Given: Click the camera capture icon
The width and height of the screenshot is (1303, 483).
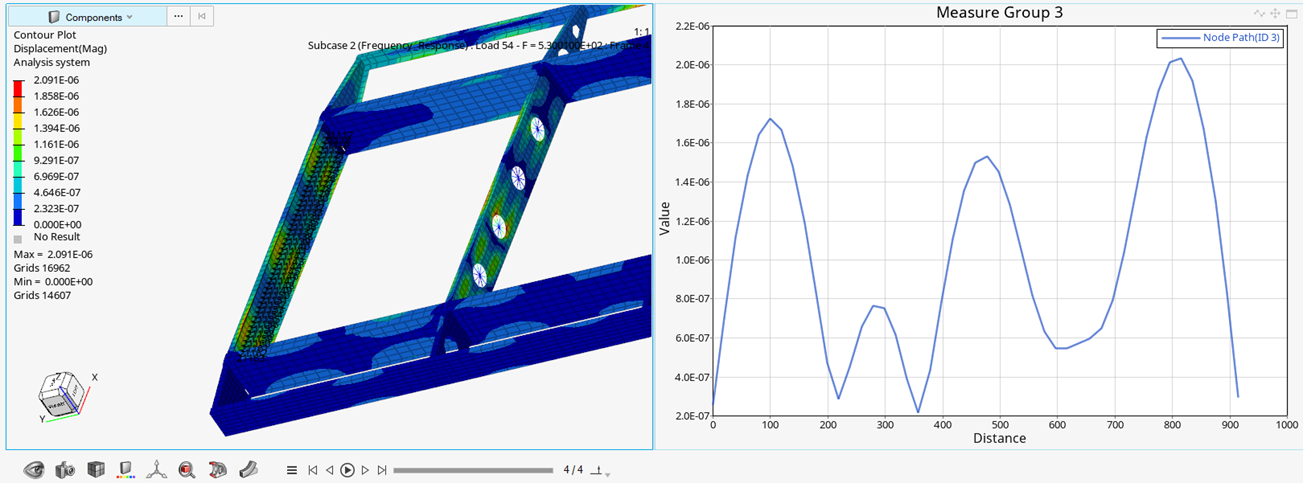Looking at the screenshot, I should [x=66, y=469].
